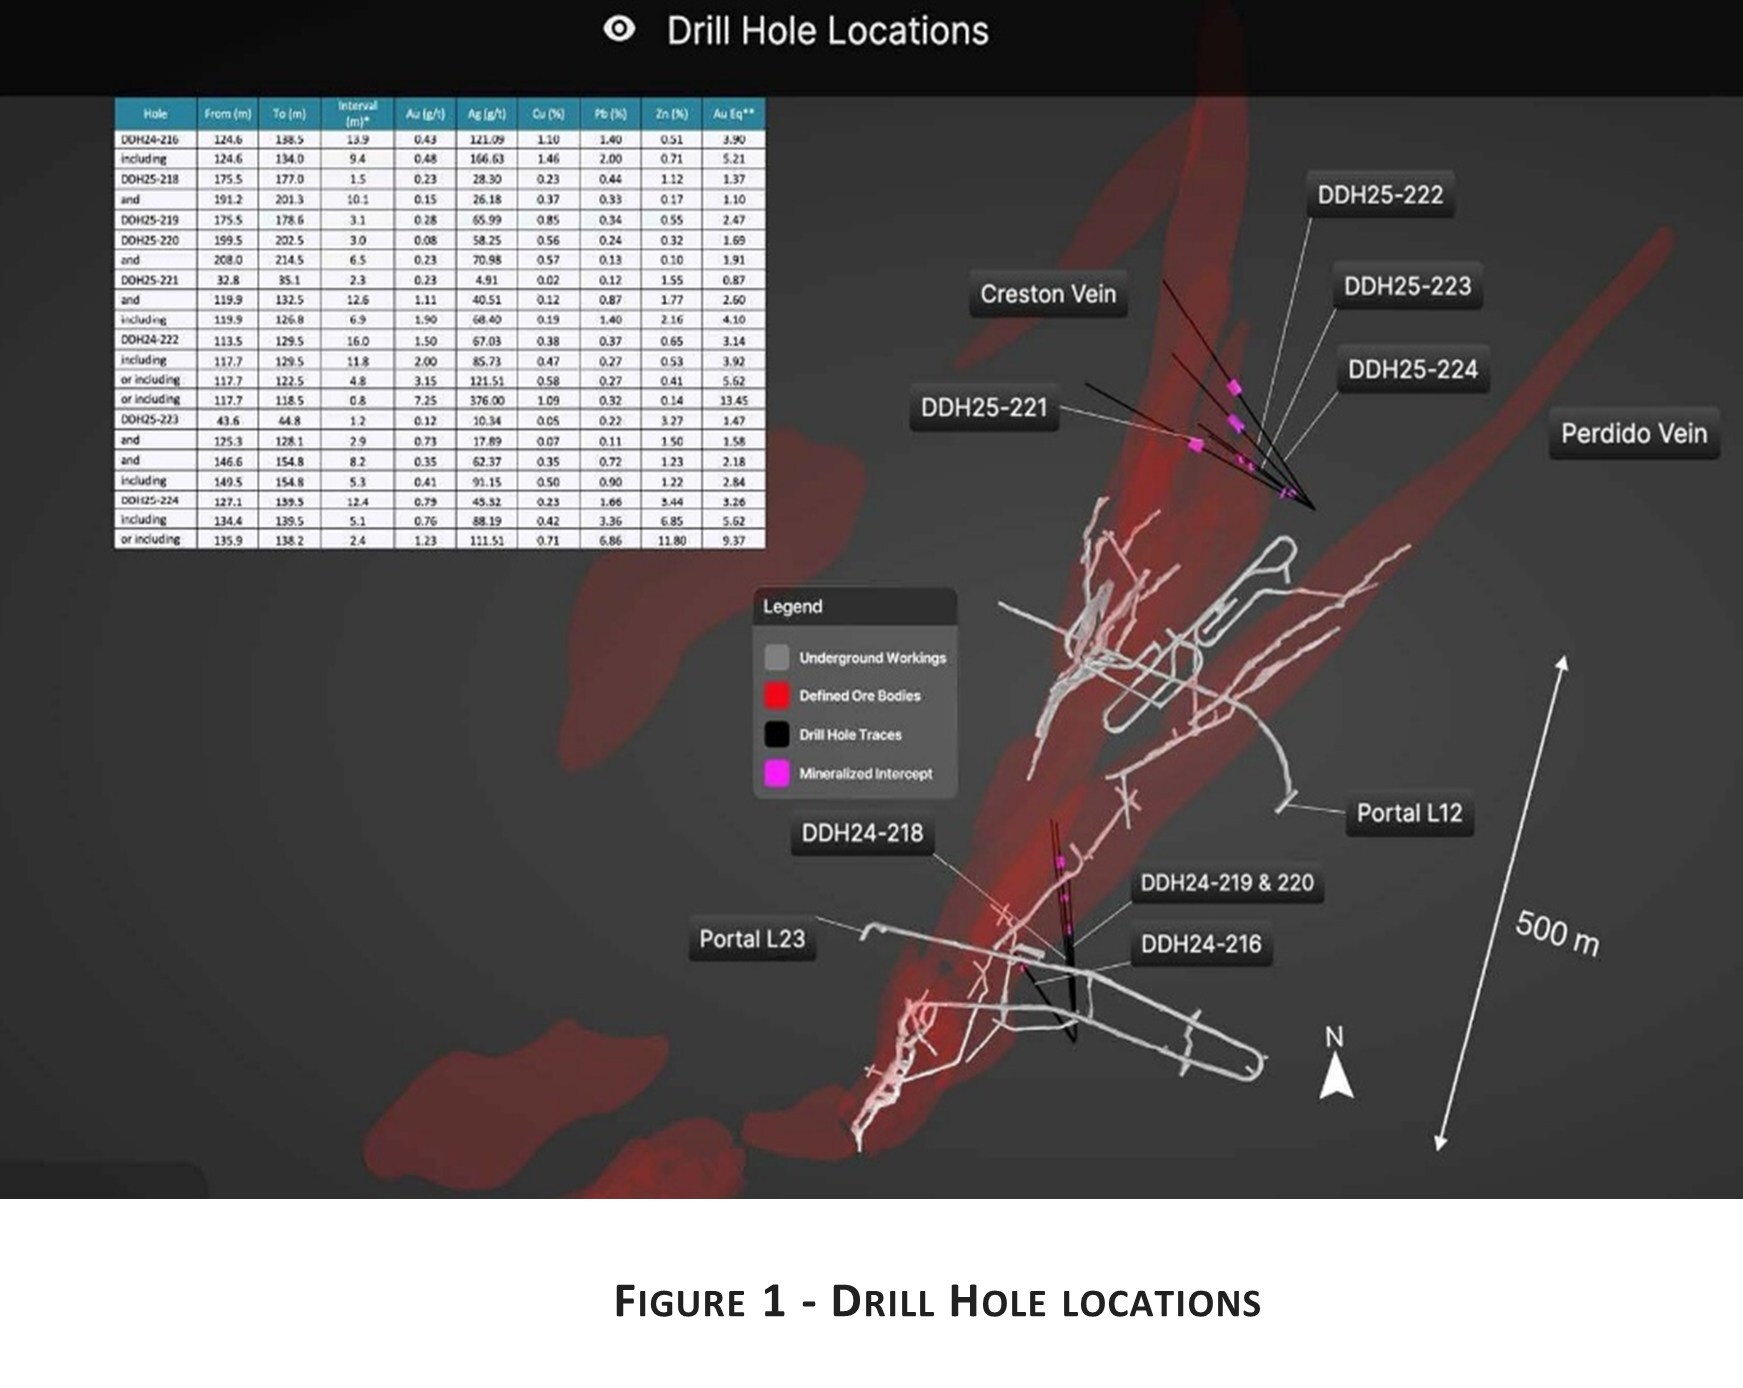Select the DDH25-222 drill hole label

point(1380,195)
